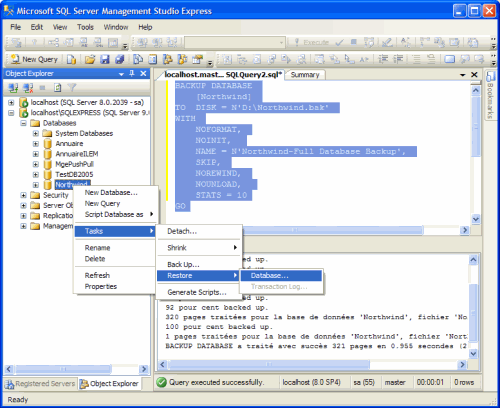Choose New Database... in context menu
This screenshot has height=408, width=500.
[115, 192]
